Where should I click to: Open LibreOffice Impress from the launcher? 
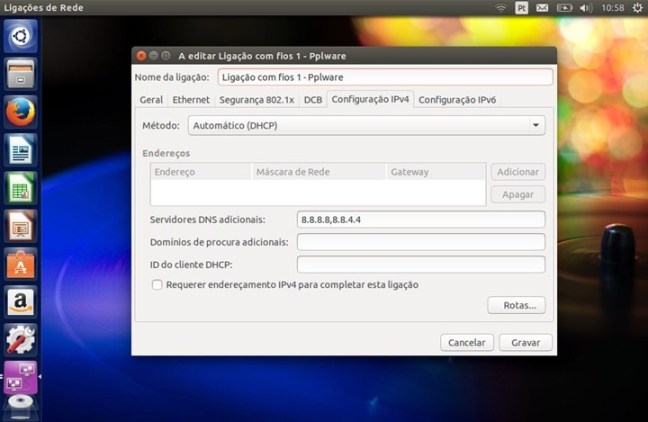tap(21, 226)
